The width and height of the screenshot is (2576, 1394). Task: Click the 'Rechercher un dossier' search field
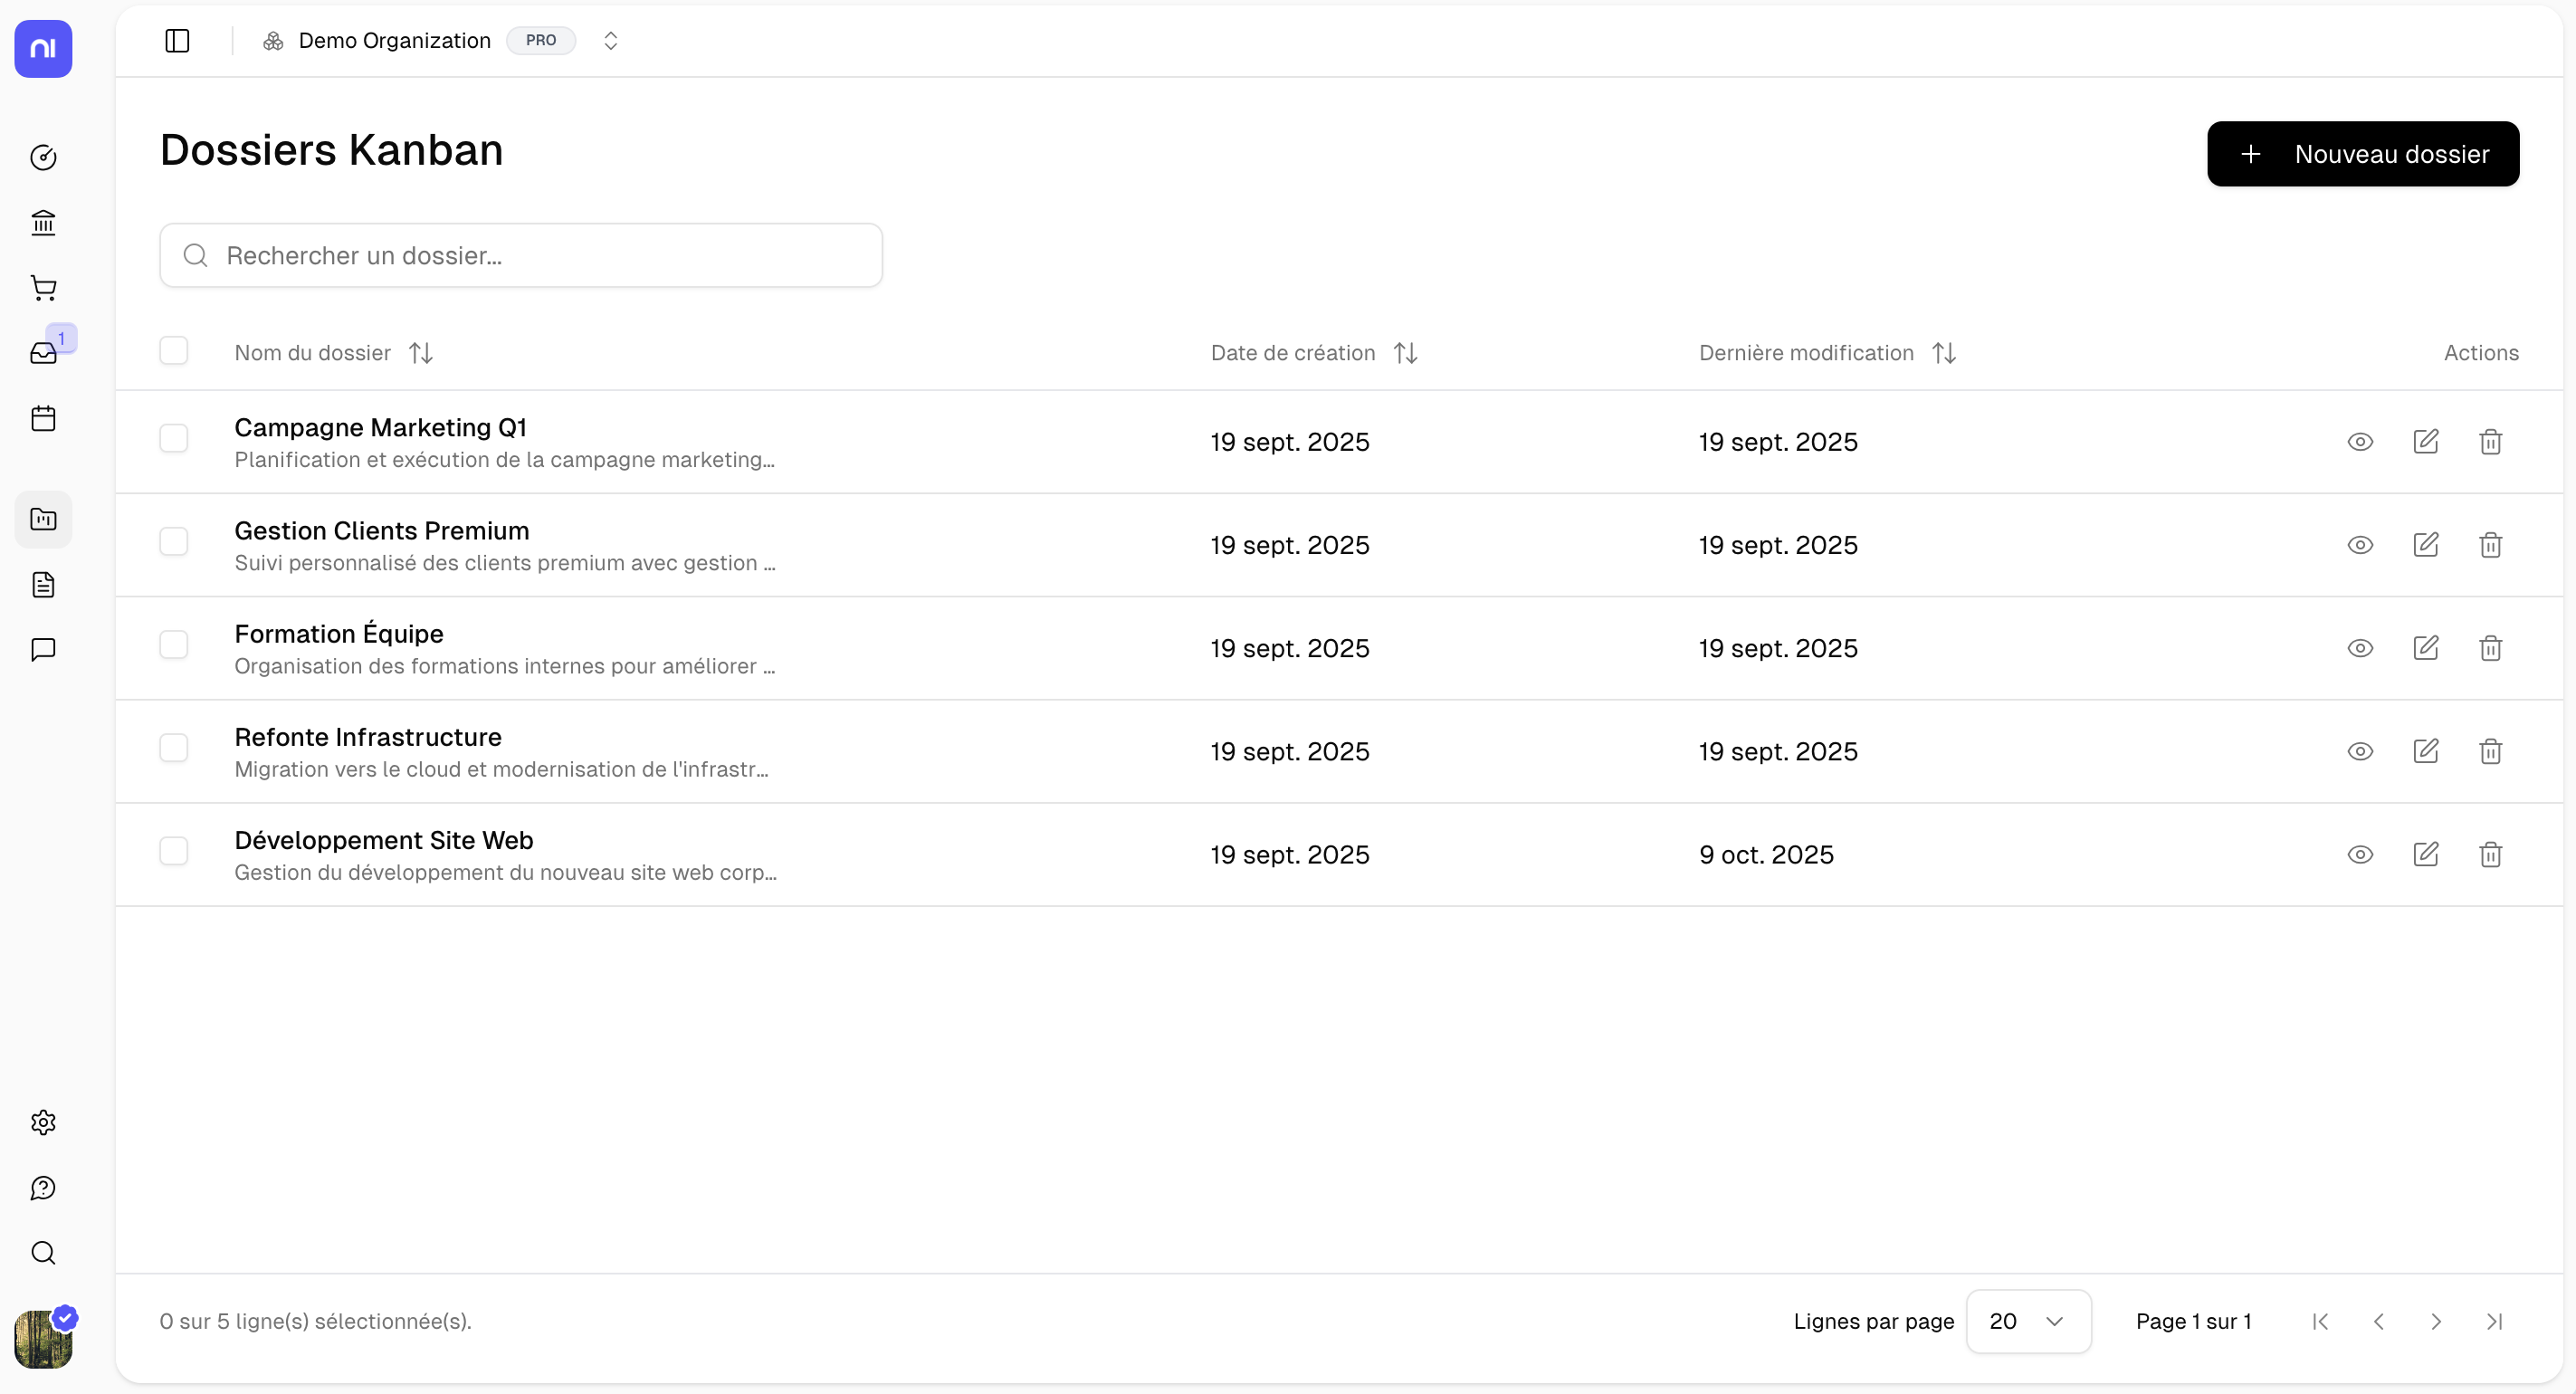[x=520, y=255]
